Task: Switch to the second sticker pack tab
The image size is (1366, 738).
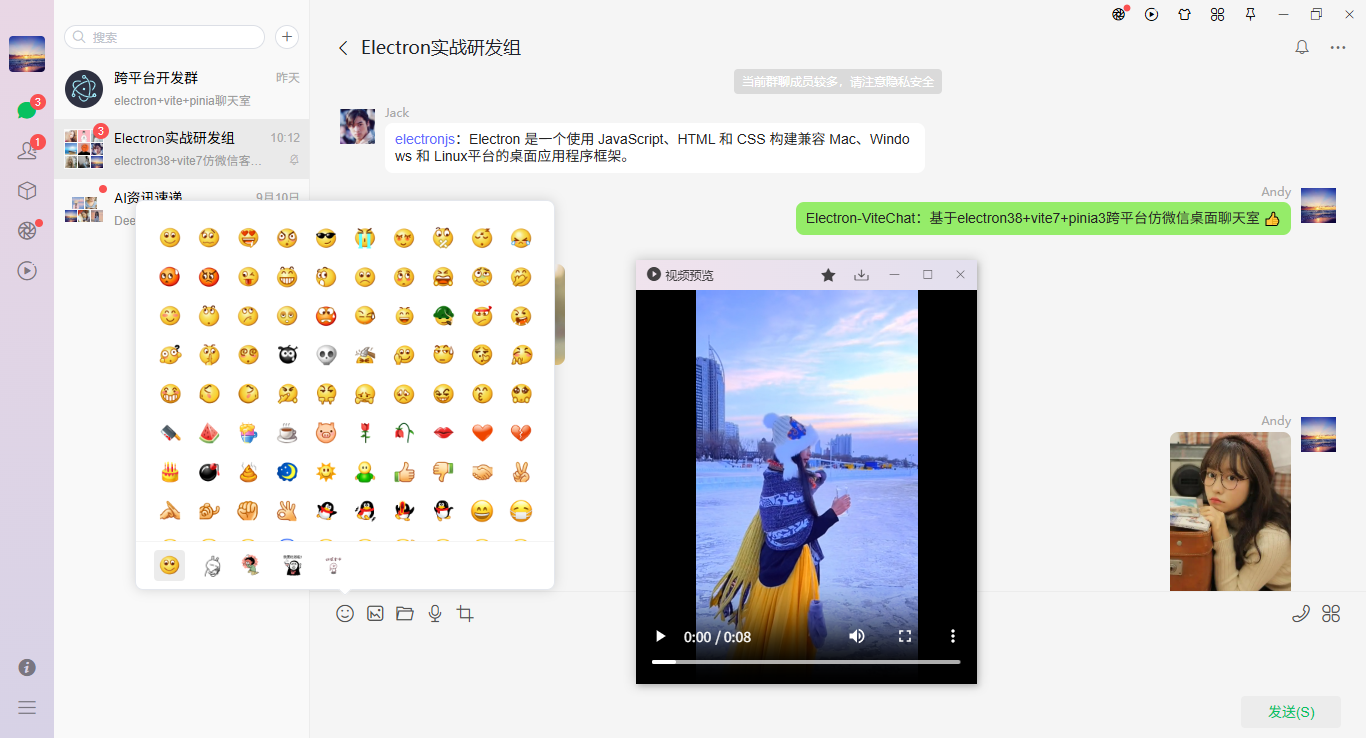Action: click(x=210, y=564)
